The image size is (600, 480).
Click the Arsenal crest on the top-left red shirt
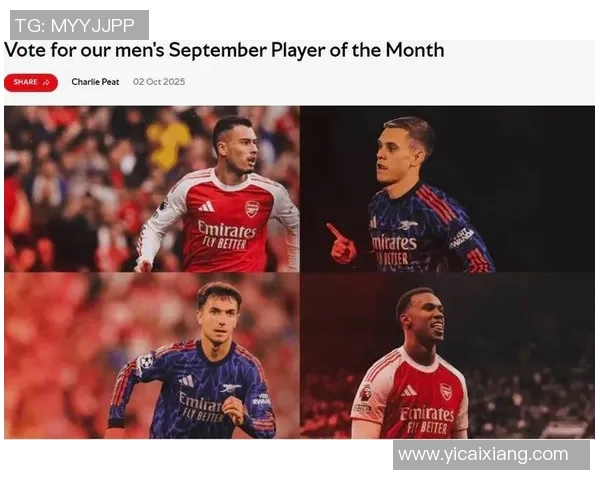(252, 208)
